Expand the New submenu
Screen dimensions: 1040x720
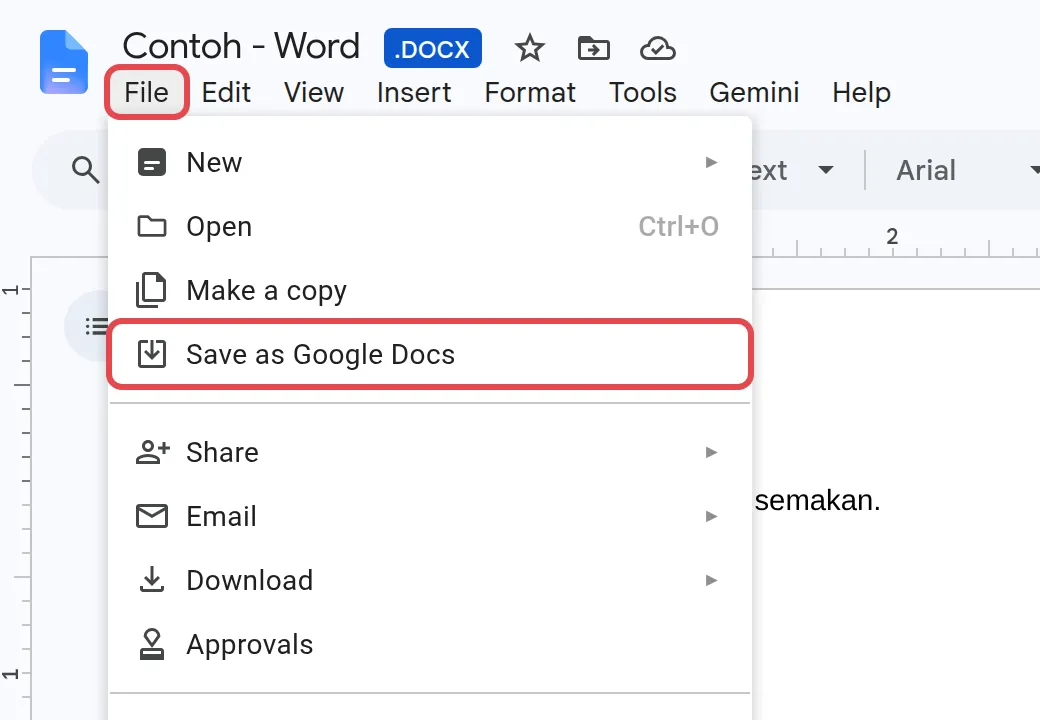(430, 162)
